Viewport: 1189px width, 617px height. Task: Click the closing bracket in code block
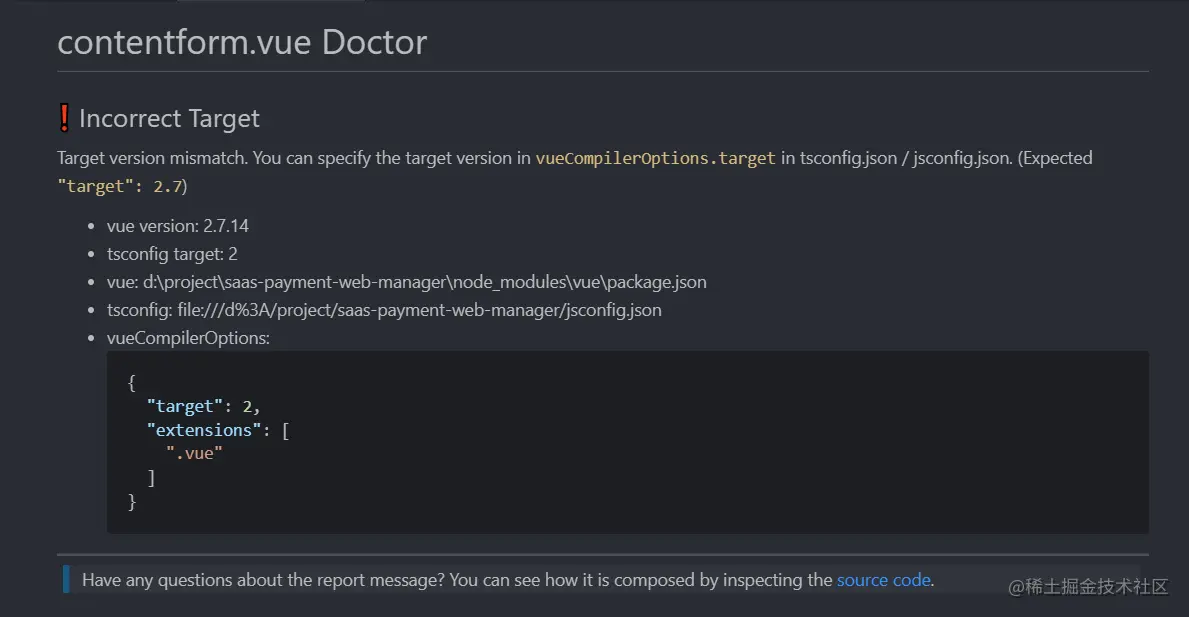click(151, 478)
